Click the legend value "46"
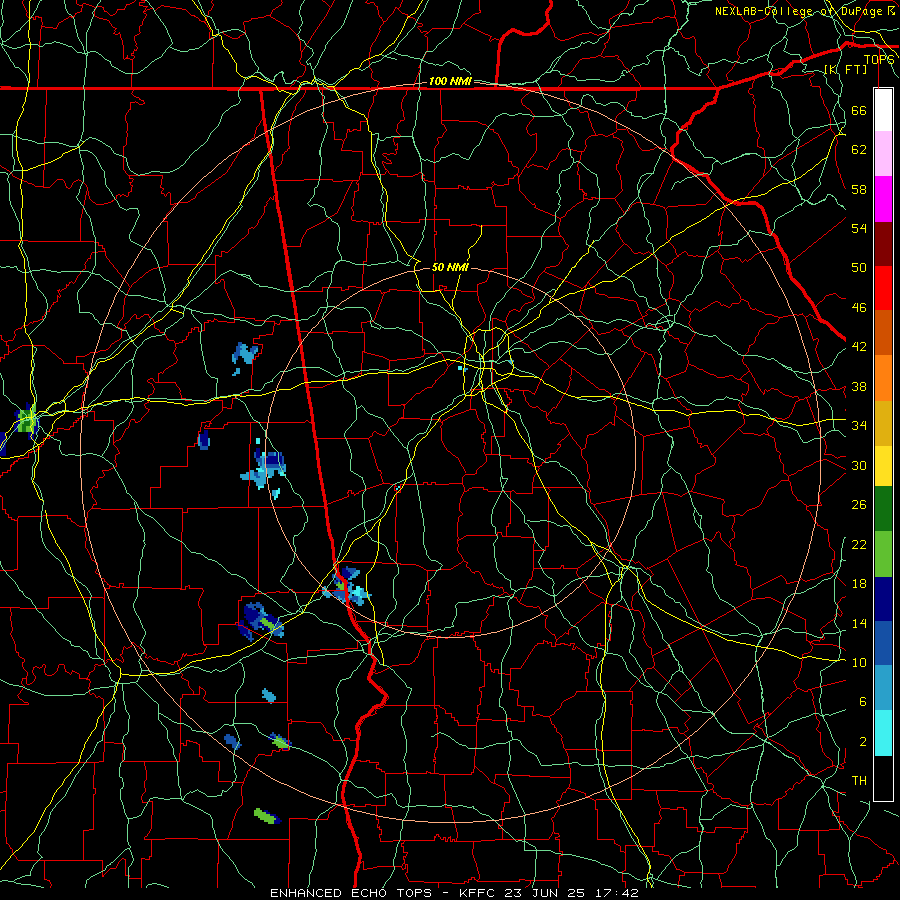Screen dimensions: 900x900 pyautogui.click(x=859, y=308)
